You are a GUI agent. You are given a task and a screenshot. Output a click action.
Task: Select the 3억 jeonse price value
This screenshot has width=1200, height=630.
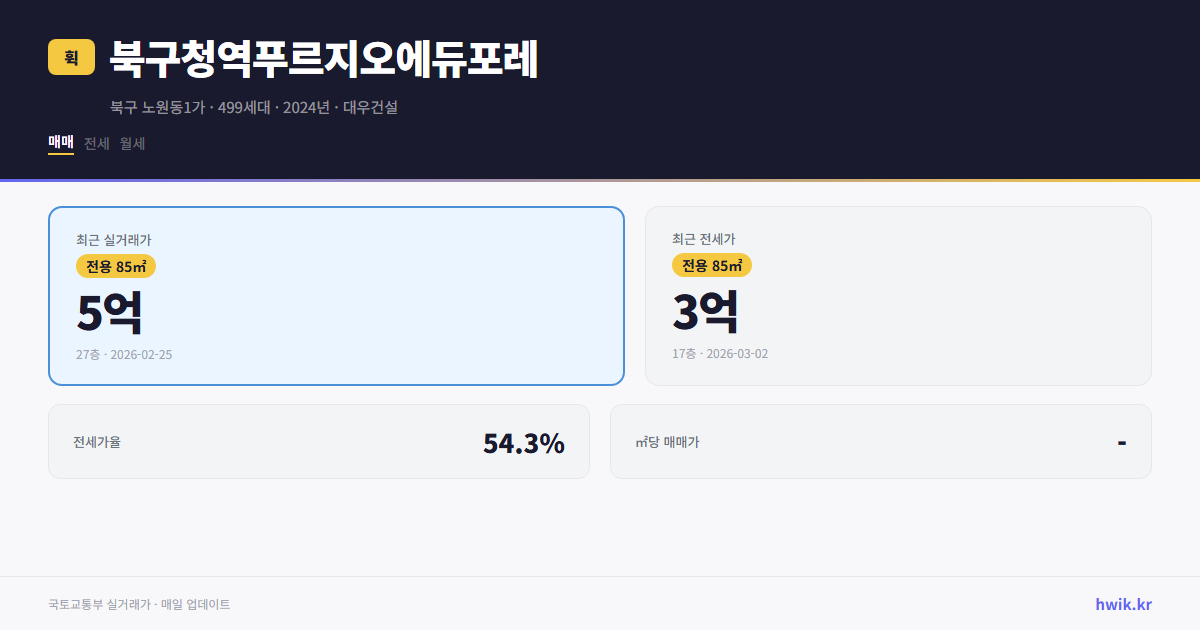pyautogui.click(x=706, y=311)
